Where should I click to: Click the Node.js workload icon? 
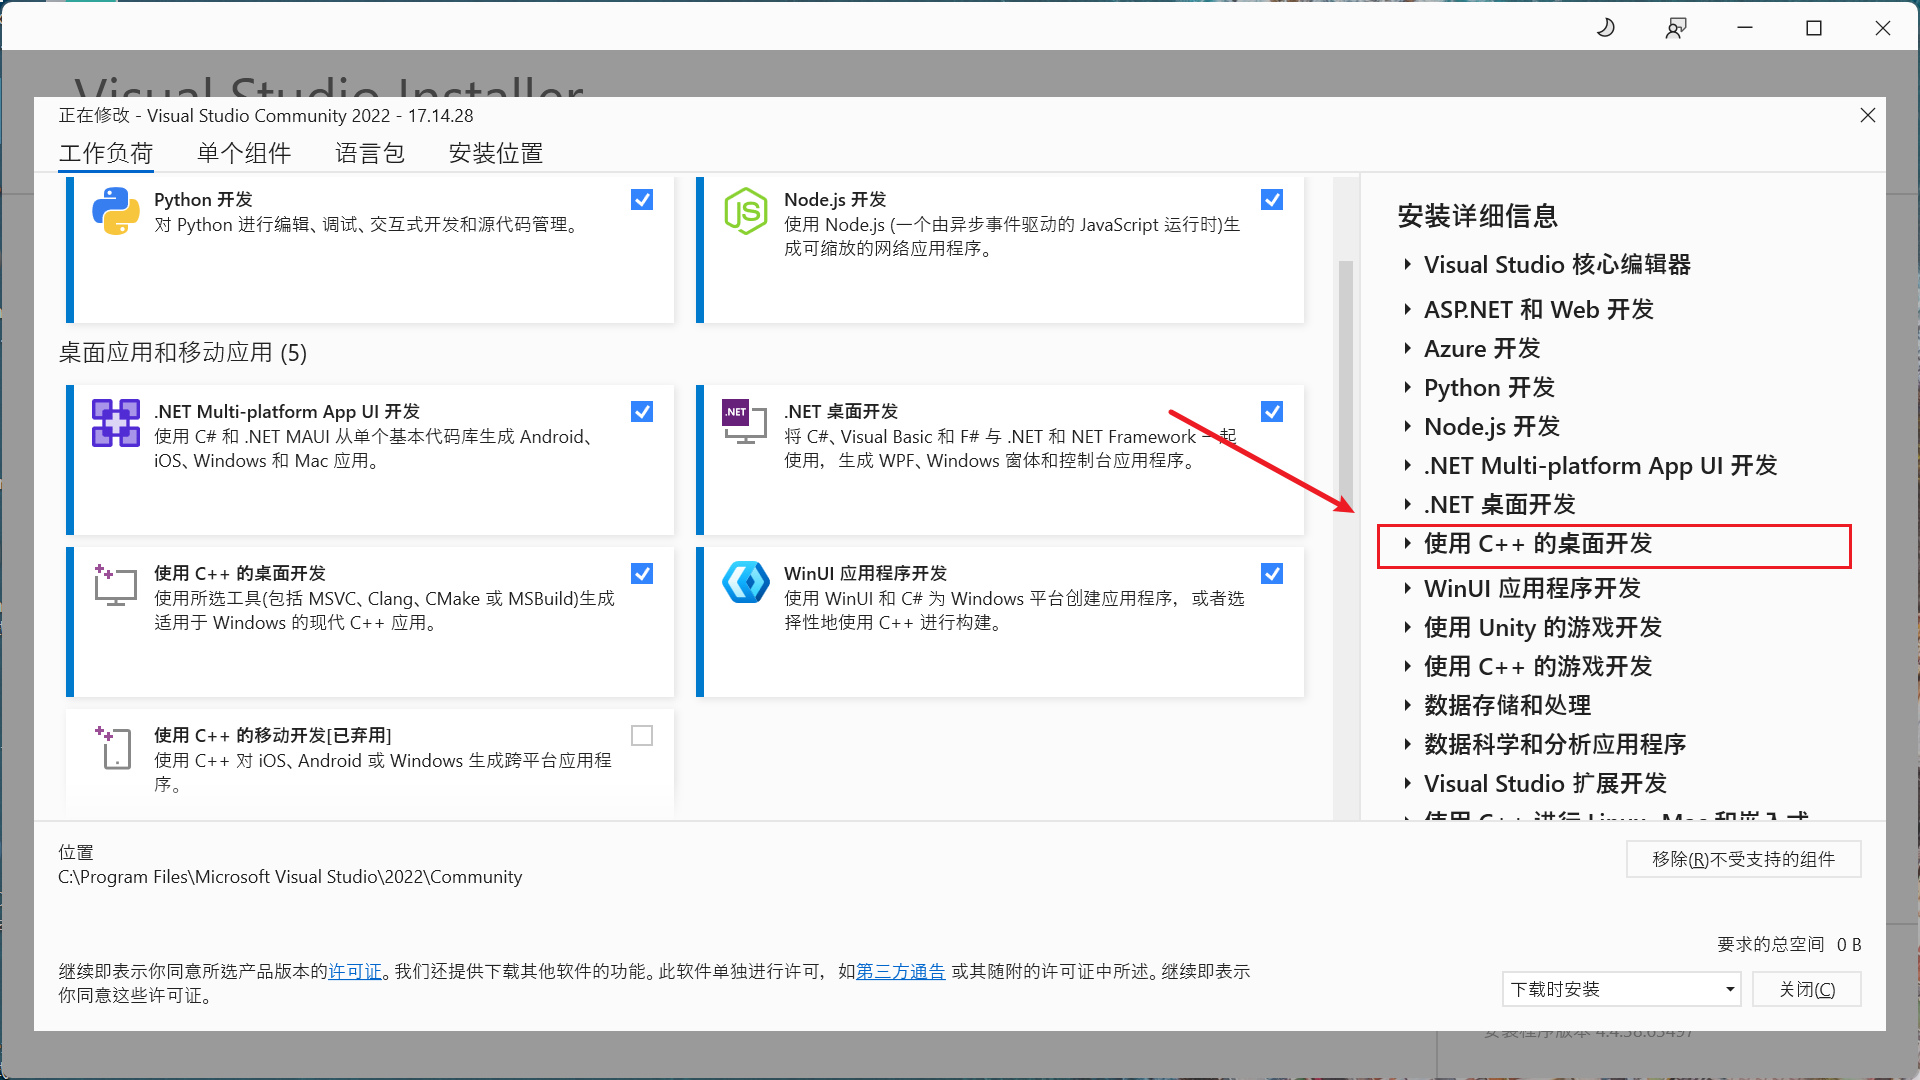(x=746, y=212)
